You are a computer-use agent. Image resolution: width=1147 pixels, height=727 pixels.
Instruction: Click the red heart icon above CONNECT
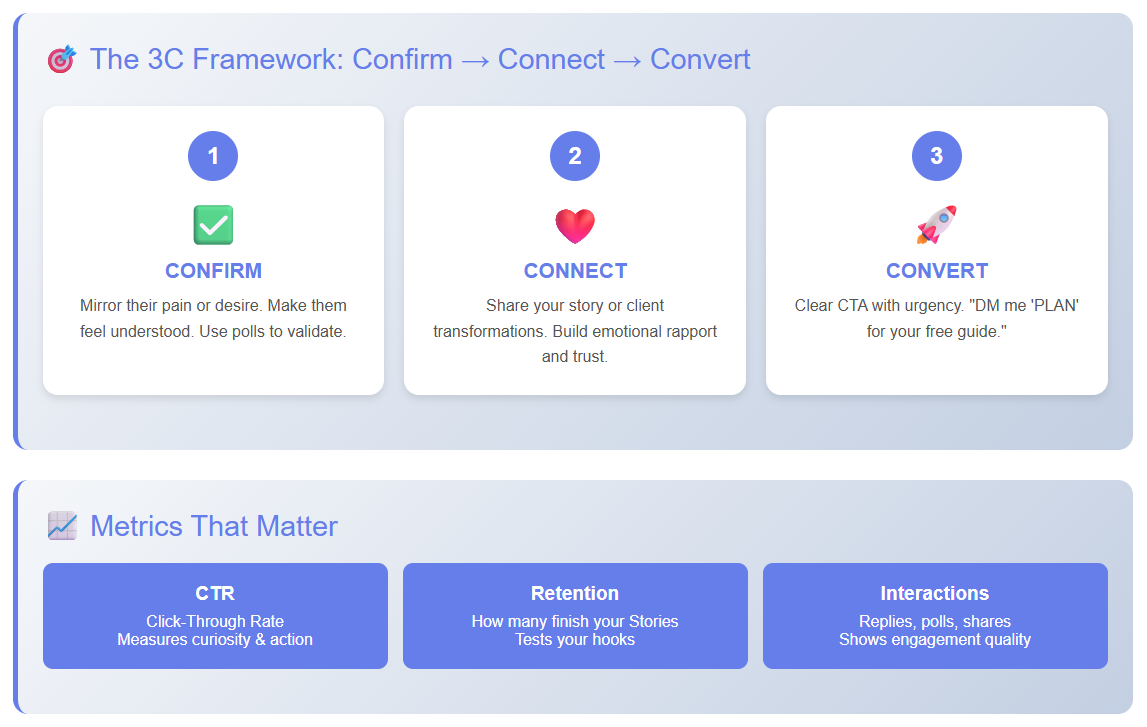(575, 225)
